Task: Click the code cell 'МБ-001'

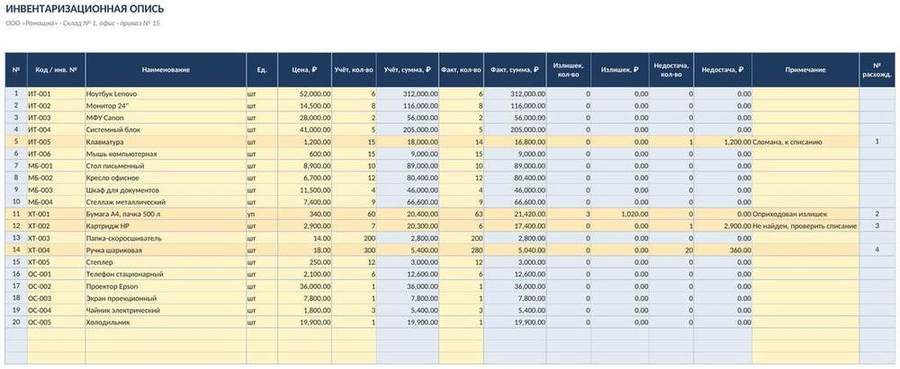Action: pyautogui.click(x=56, y=166)
